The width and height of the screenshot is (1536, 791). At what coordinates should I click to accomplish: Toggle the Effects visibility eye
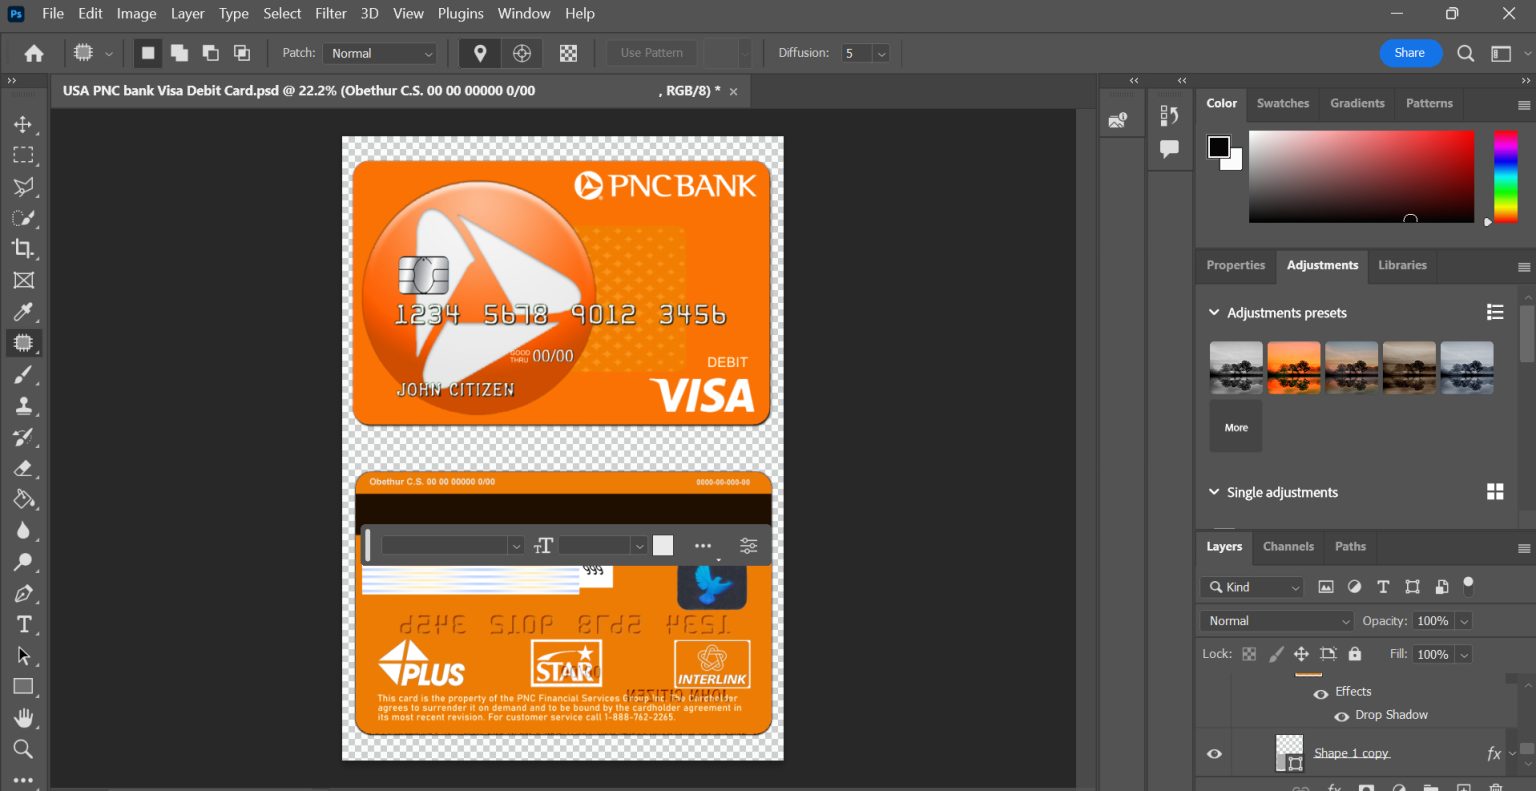[1321, 693]
